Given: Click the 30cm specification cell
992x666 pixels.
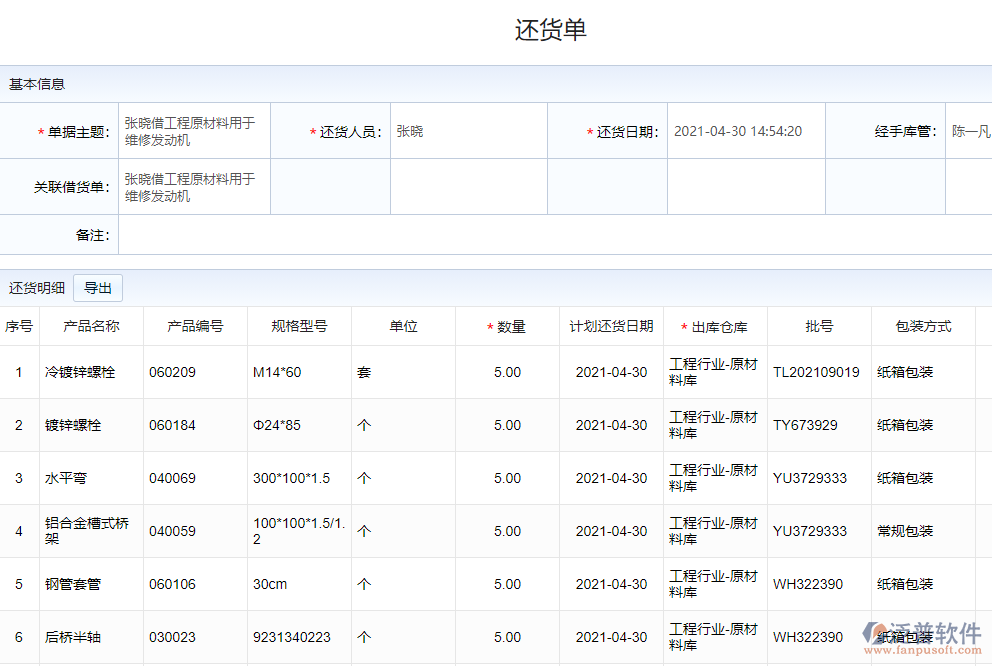Looking at the screenshot, I should tap(270, 584).
